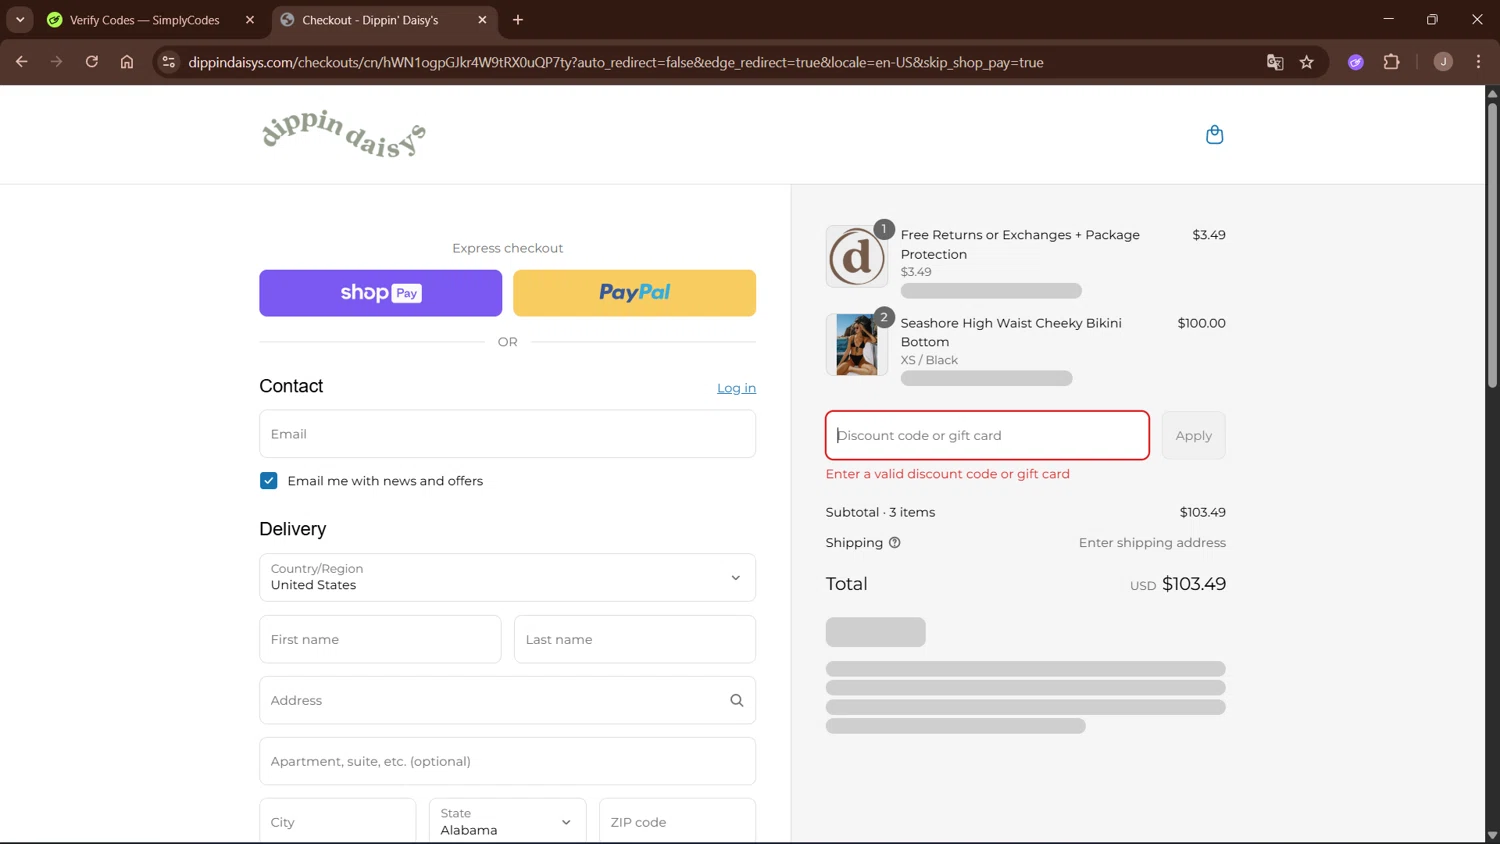Open Chrome three-dot menu
This screenshot has width=1500, height=844.
[x=1478, y=62]
